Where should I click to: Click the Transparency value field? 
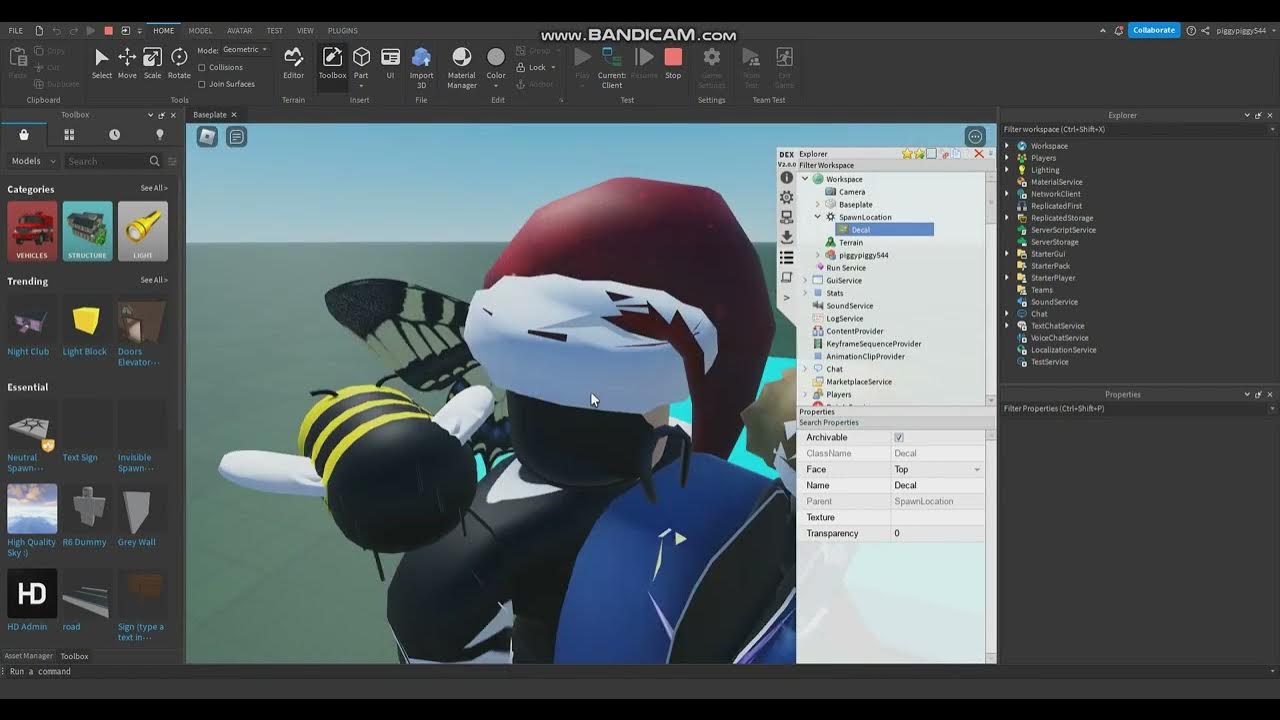pos(938,533)
